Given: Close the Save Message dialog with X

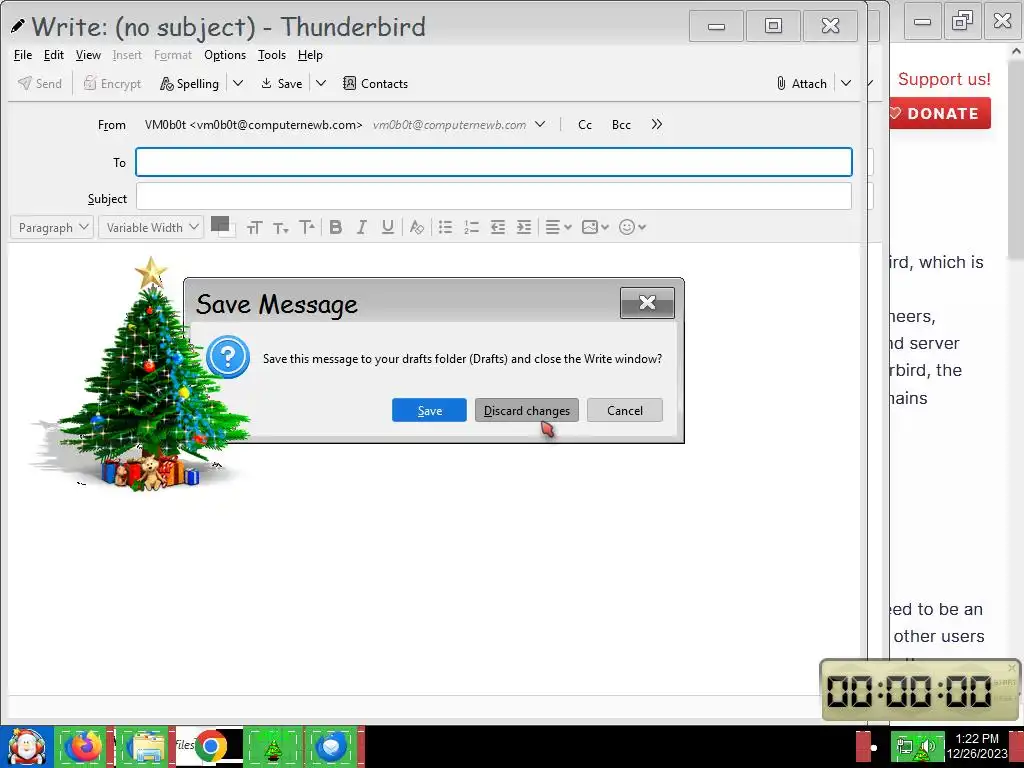Looking at the screenshot, I should tap(647, 302).
